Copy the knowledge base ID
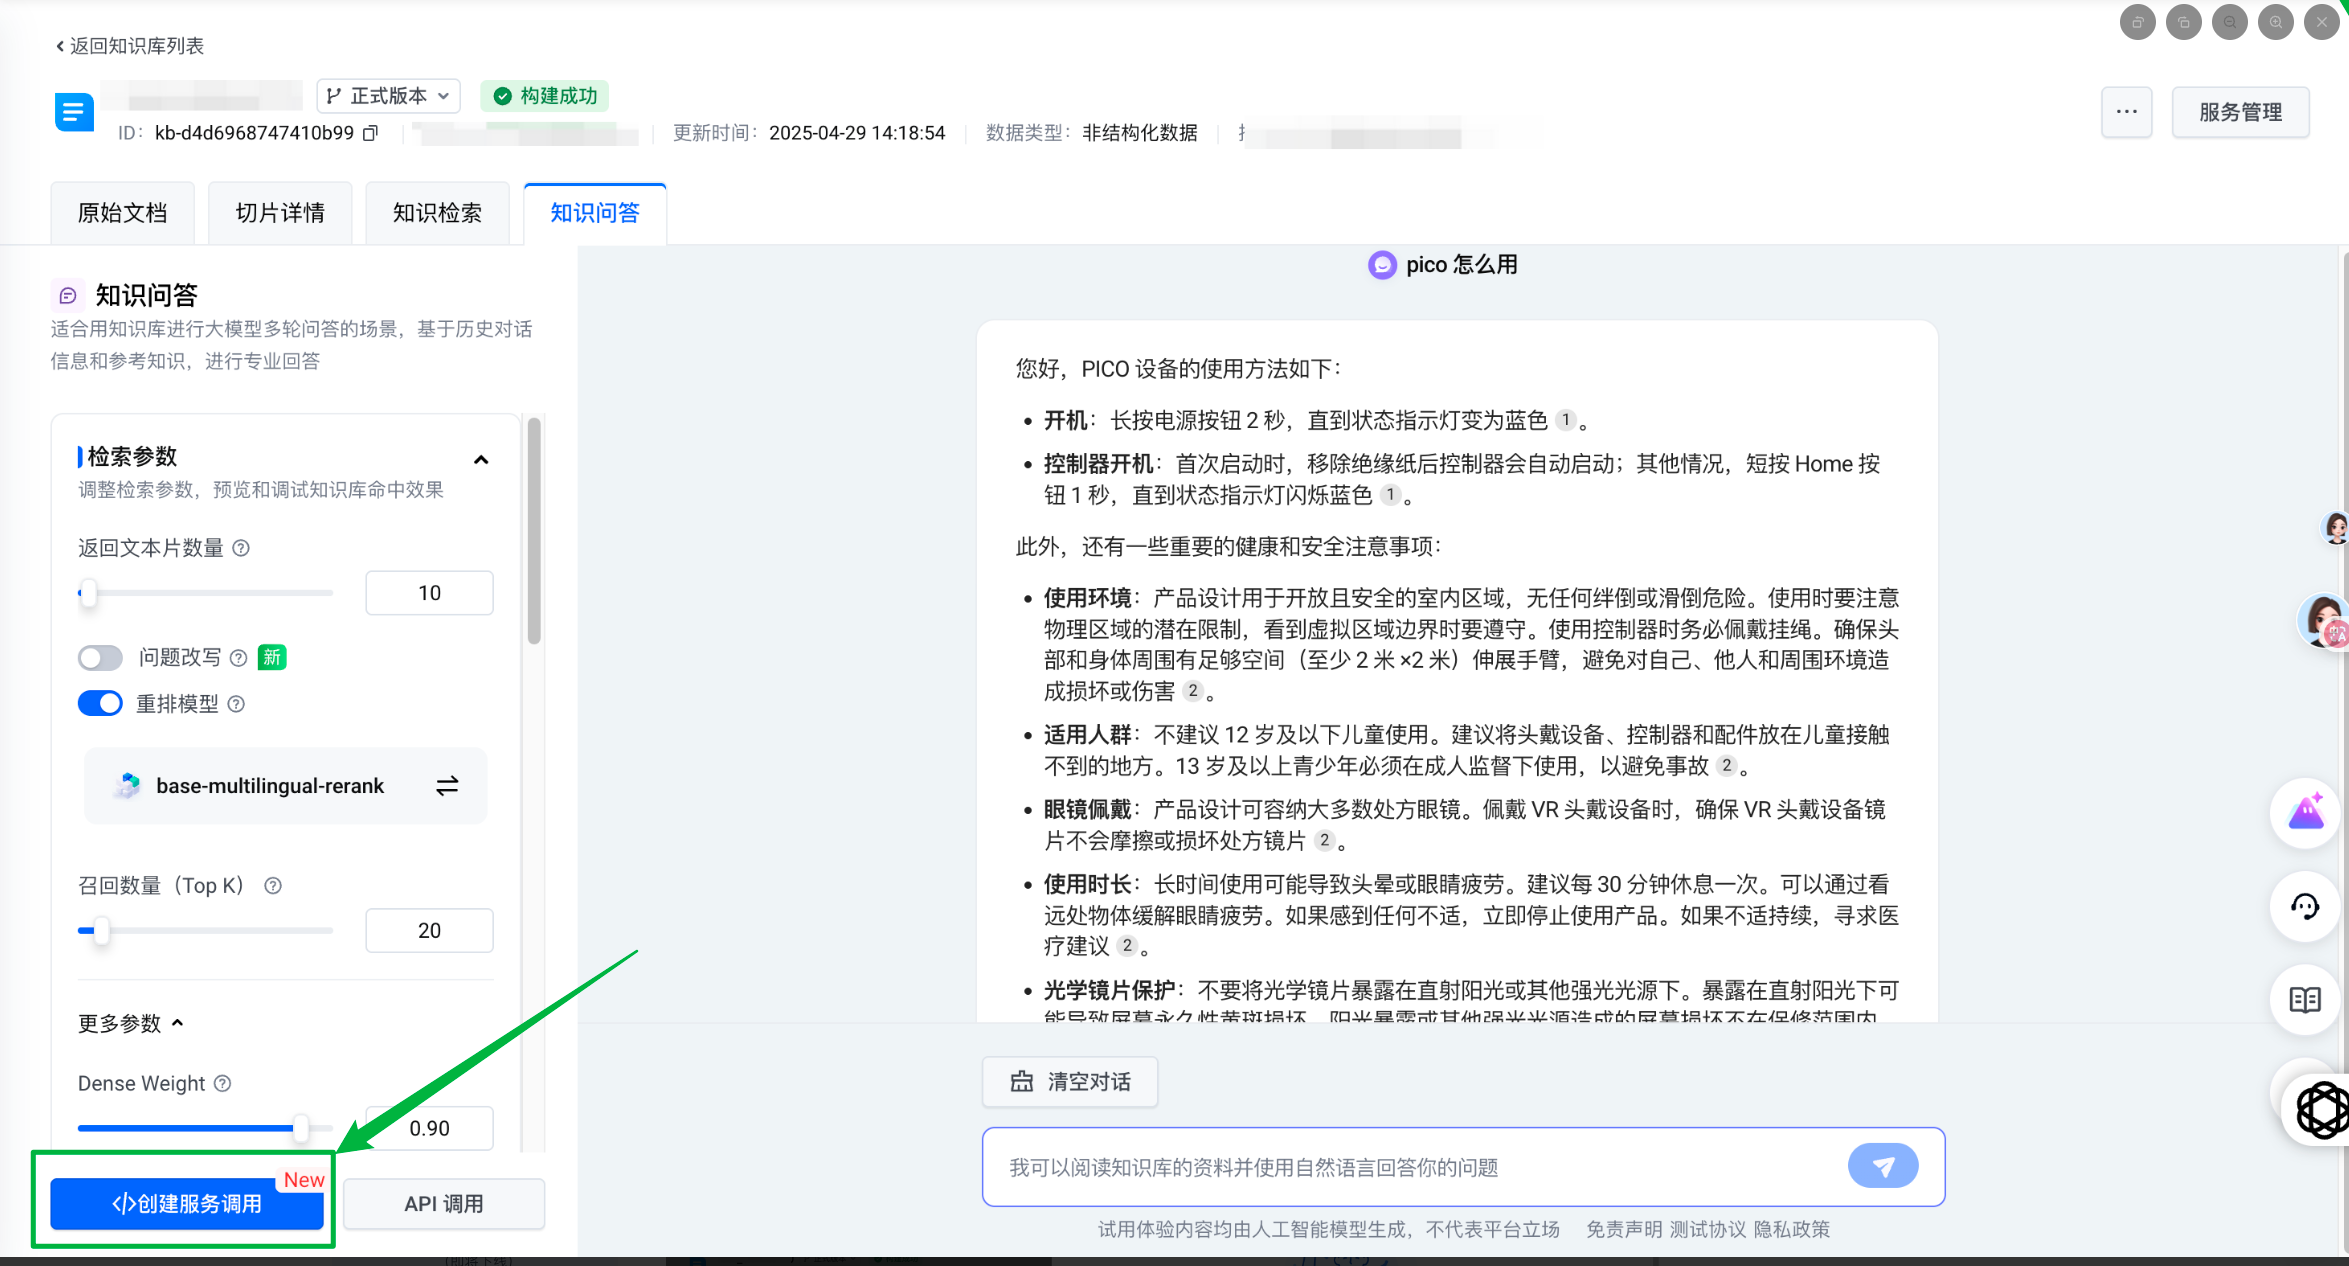The image size is (2349, 1266). 370,133
